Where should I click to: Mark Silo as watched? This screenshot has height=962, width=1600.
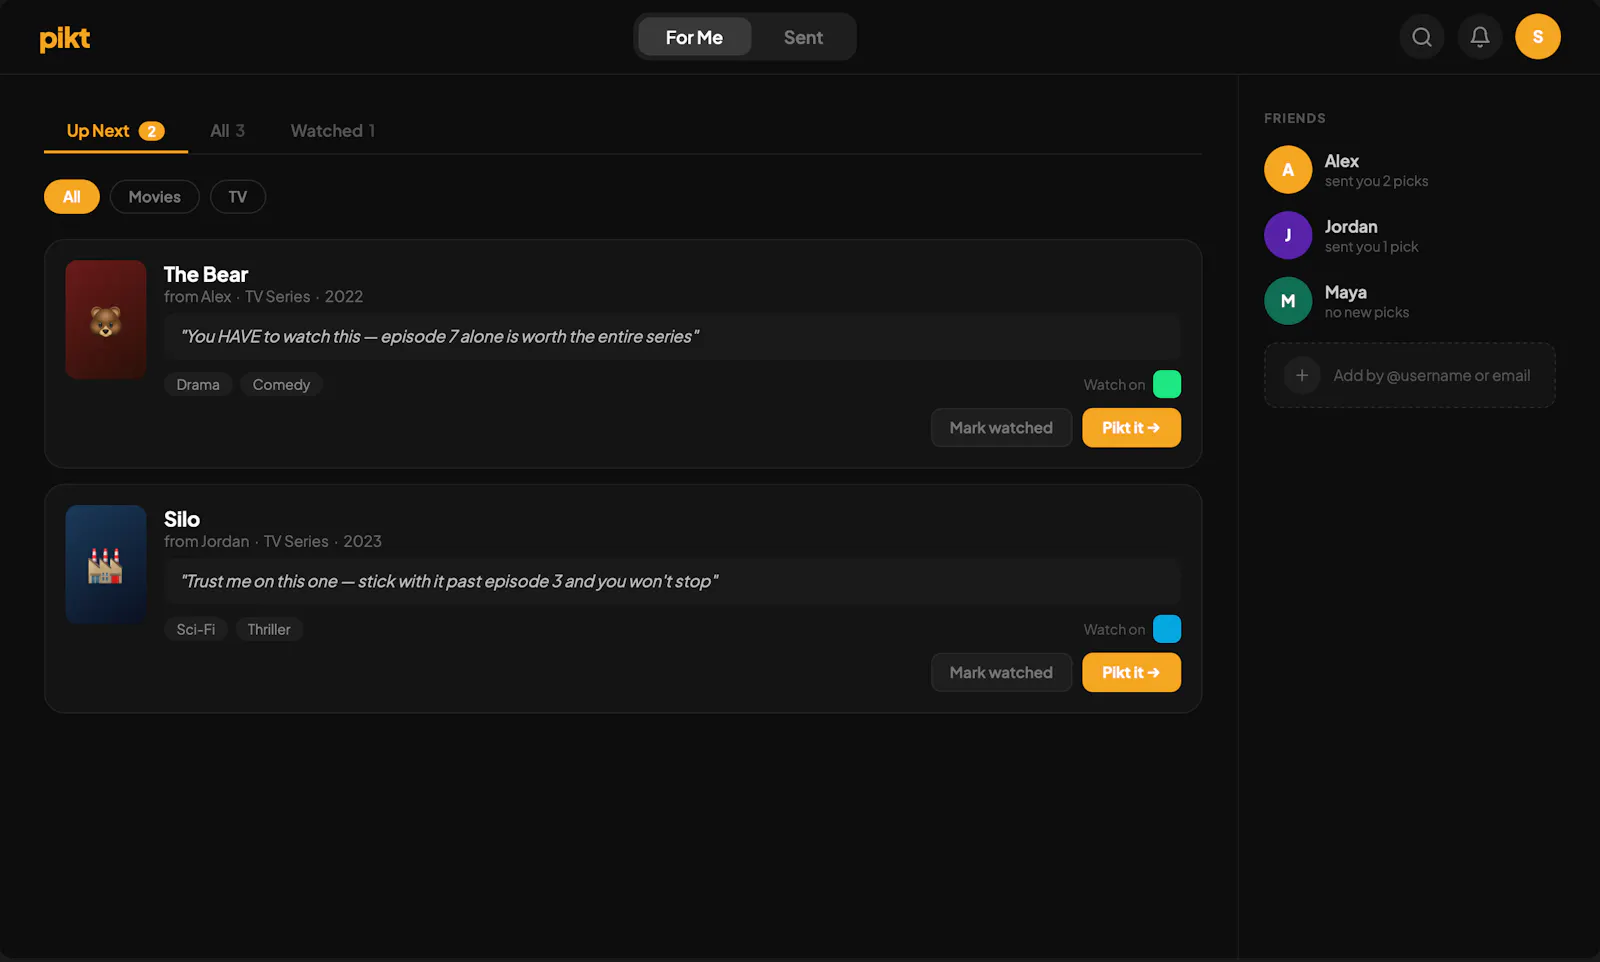coord(1001,673)
